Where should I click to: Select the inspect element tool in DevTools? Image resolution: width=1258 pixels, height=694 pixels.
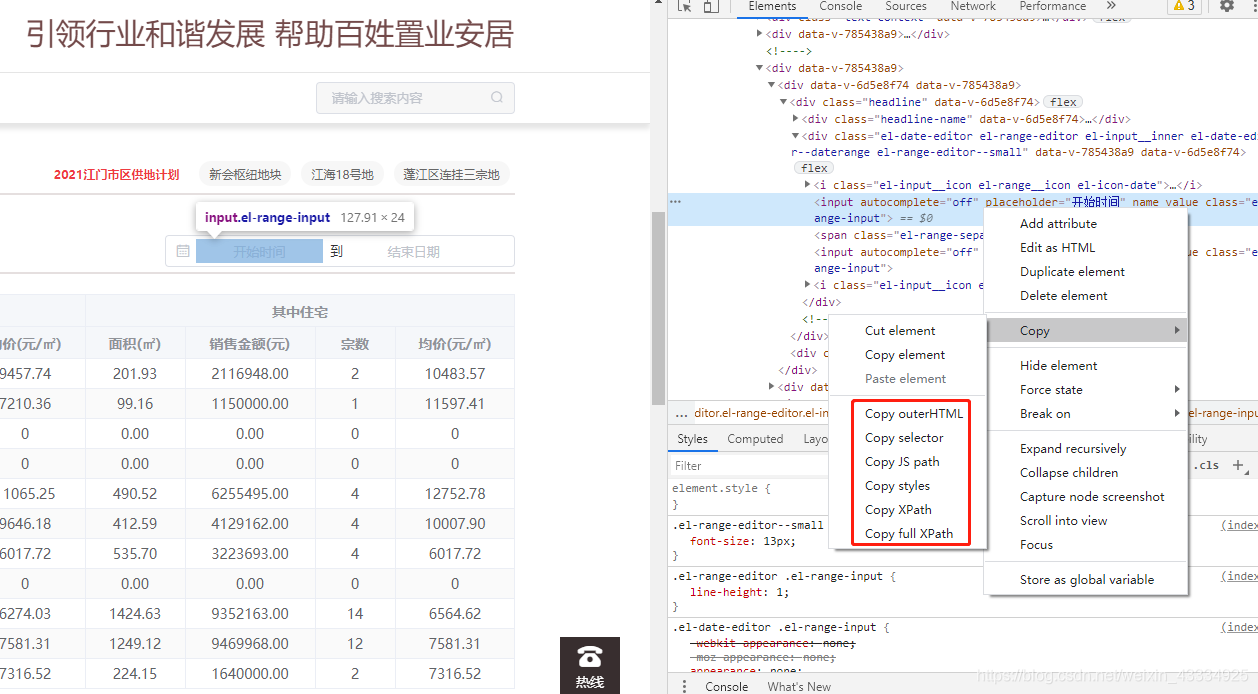click(x=685, y=7)
